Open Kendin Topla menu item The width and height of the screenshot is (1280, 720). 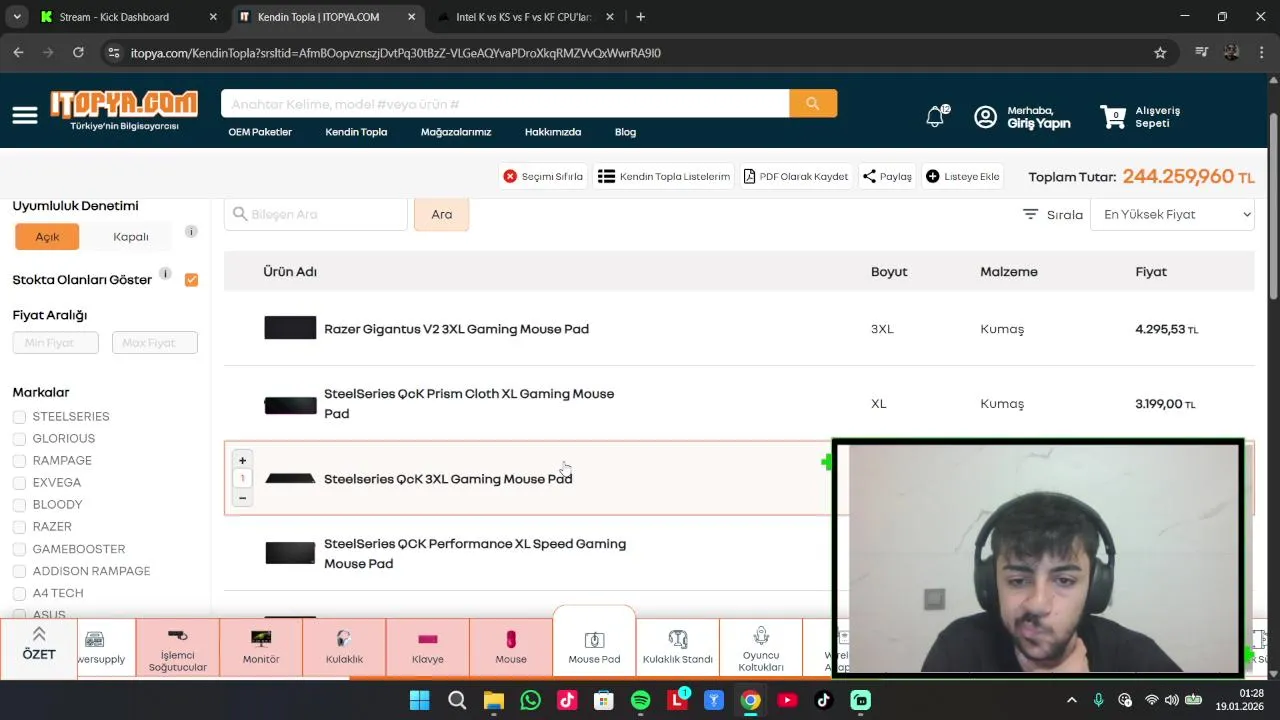coord(356,132)
